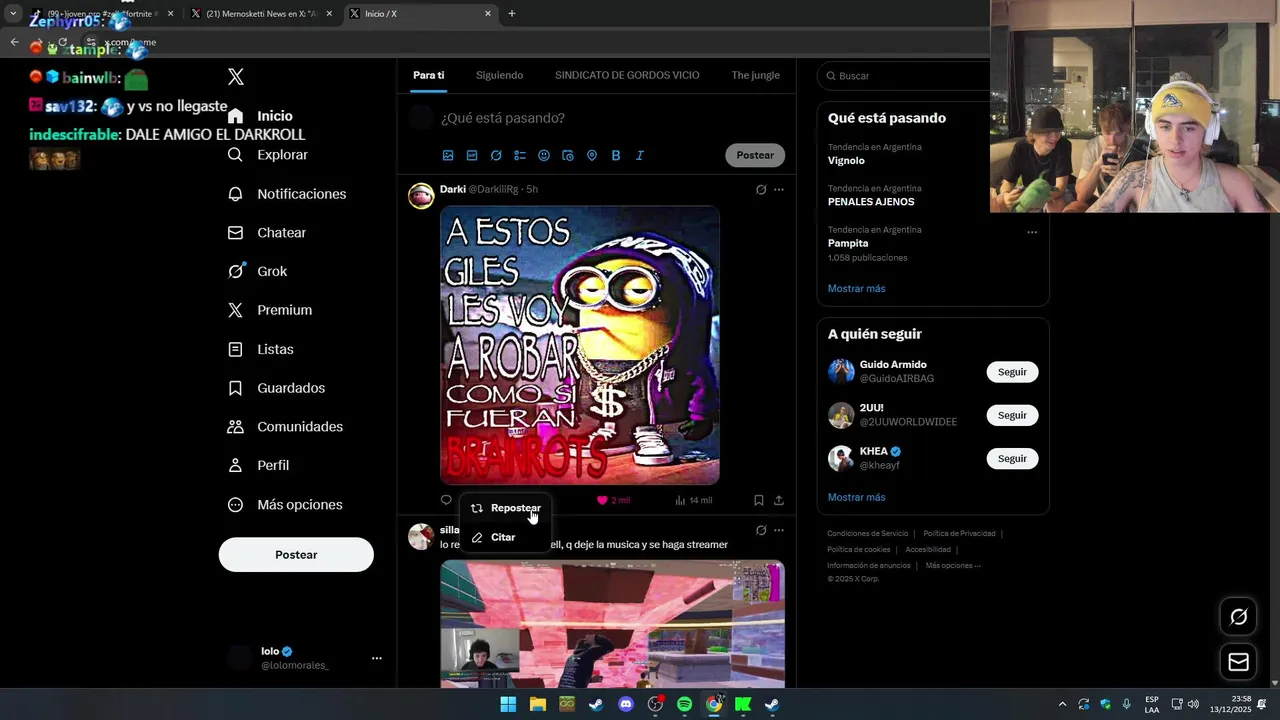Open the PENALES AJENOS trend
This screenshot has height=720, width=1280.
click(871, 202)
